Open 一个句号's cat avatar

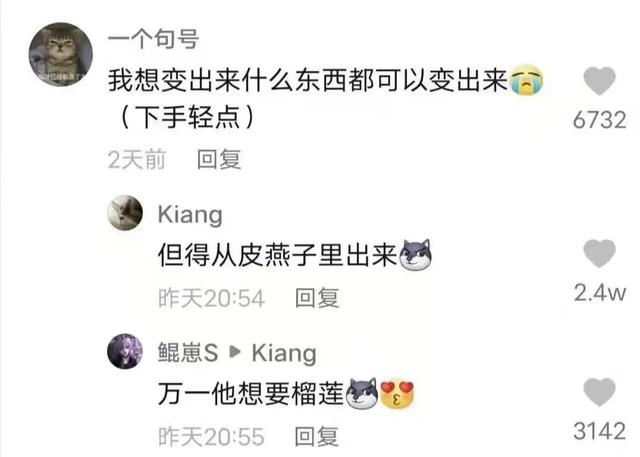pos(60,54)
